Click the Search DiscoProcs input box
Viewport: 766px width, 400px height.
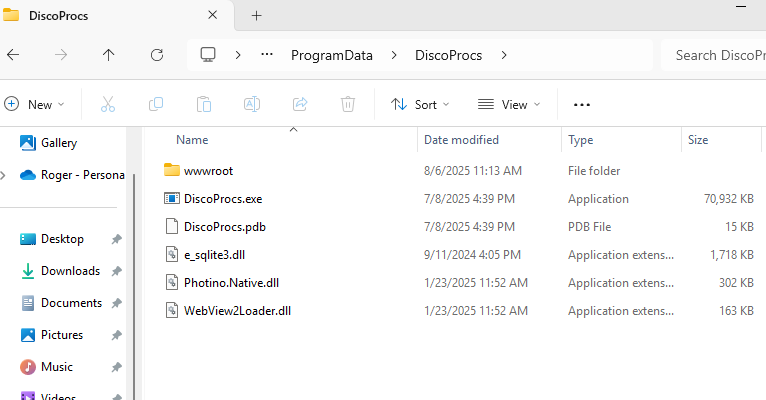click(x=715, y=55)
